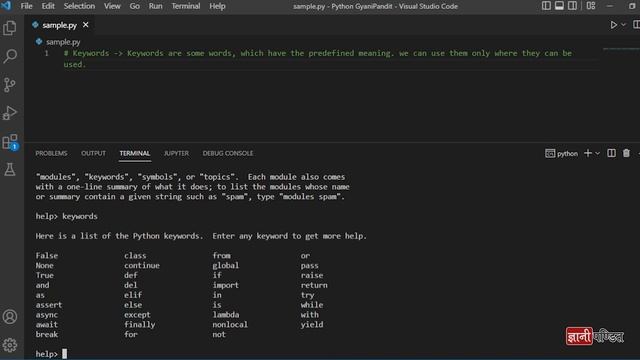Viewport: 640px width, 360px height.
Task: Open the Edit menu
Action: click(x=48, y=6)
